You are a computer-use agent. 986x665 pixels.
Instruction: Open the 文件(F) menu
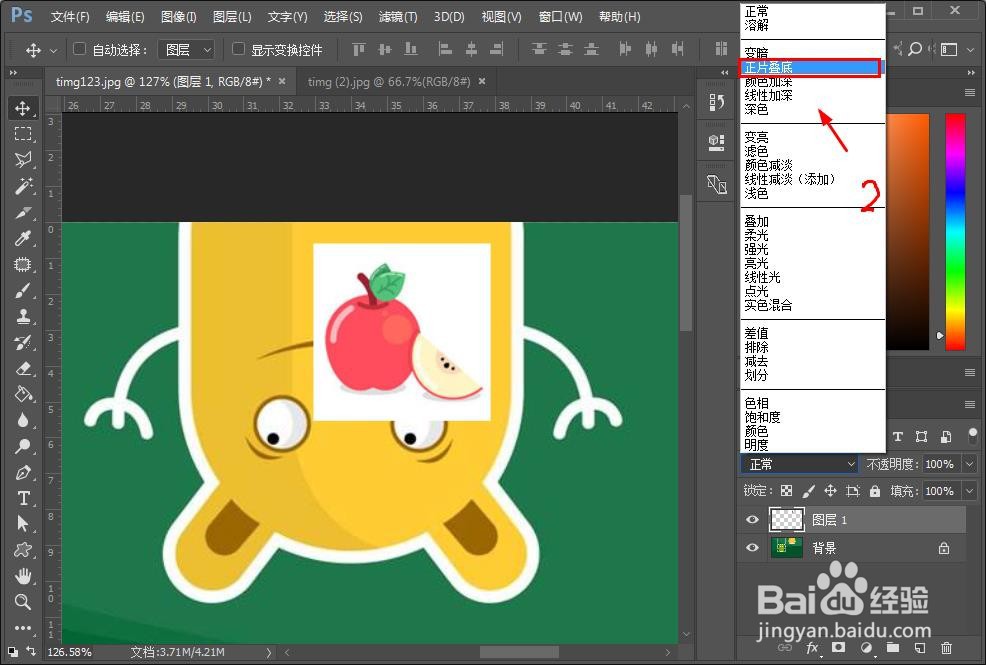[70, 17]
